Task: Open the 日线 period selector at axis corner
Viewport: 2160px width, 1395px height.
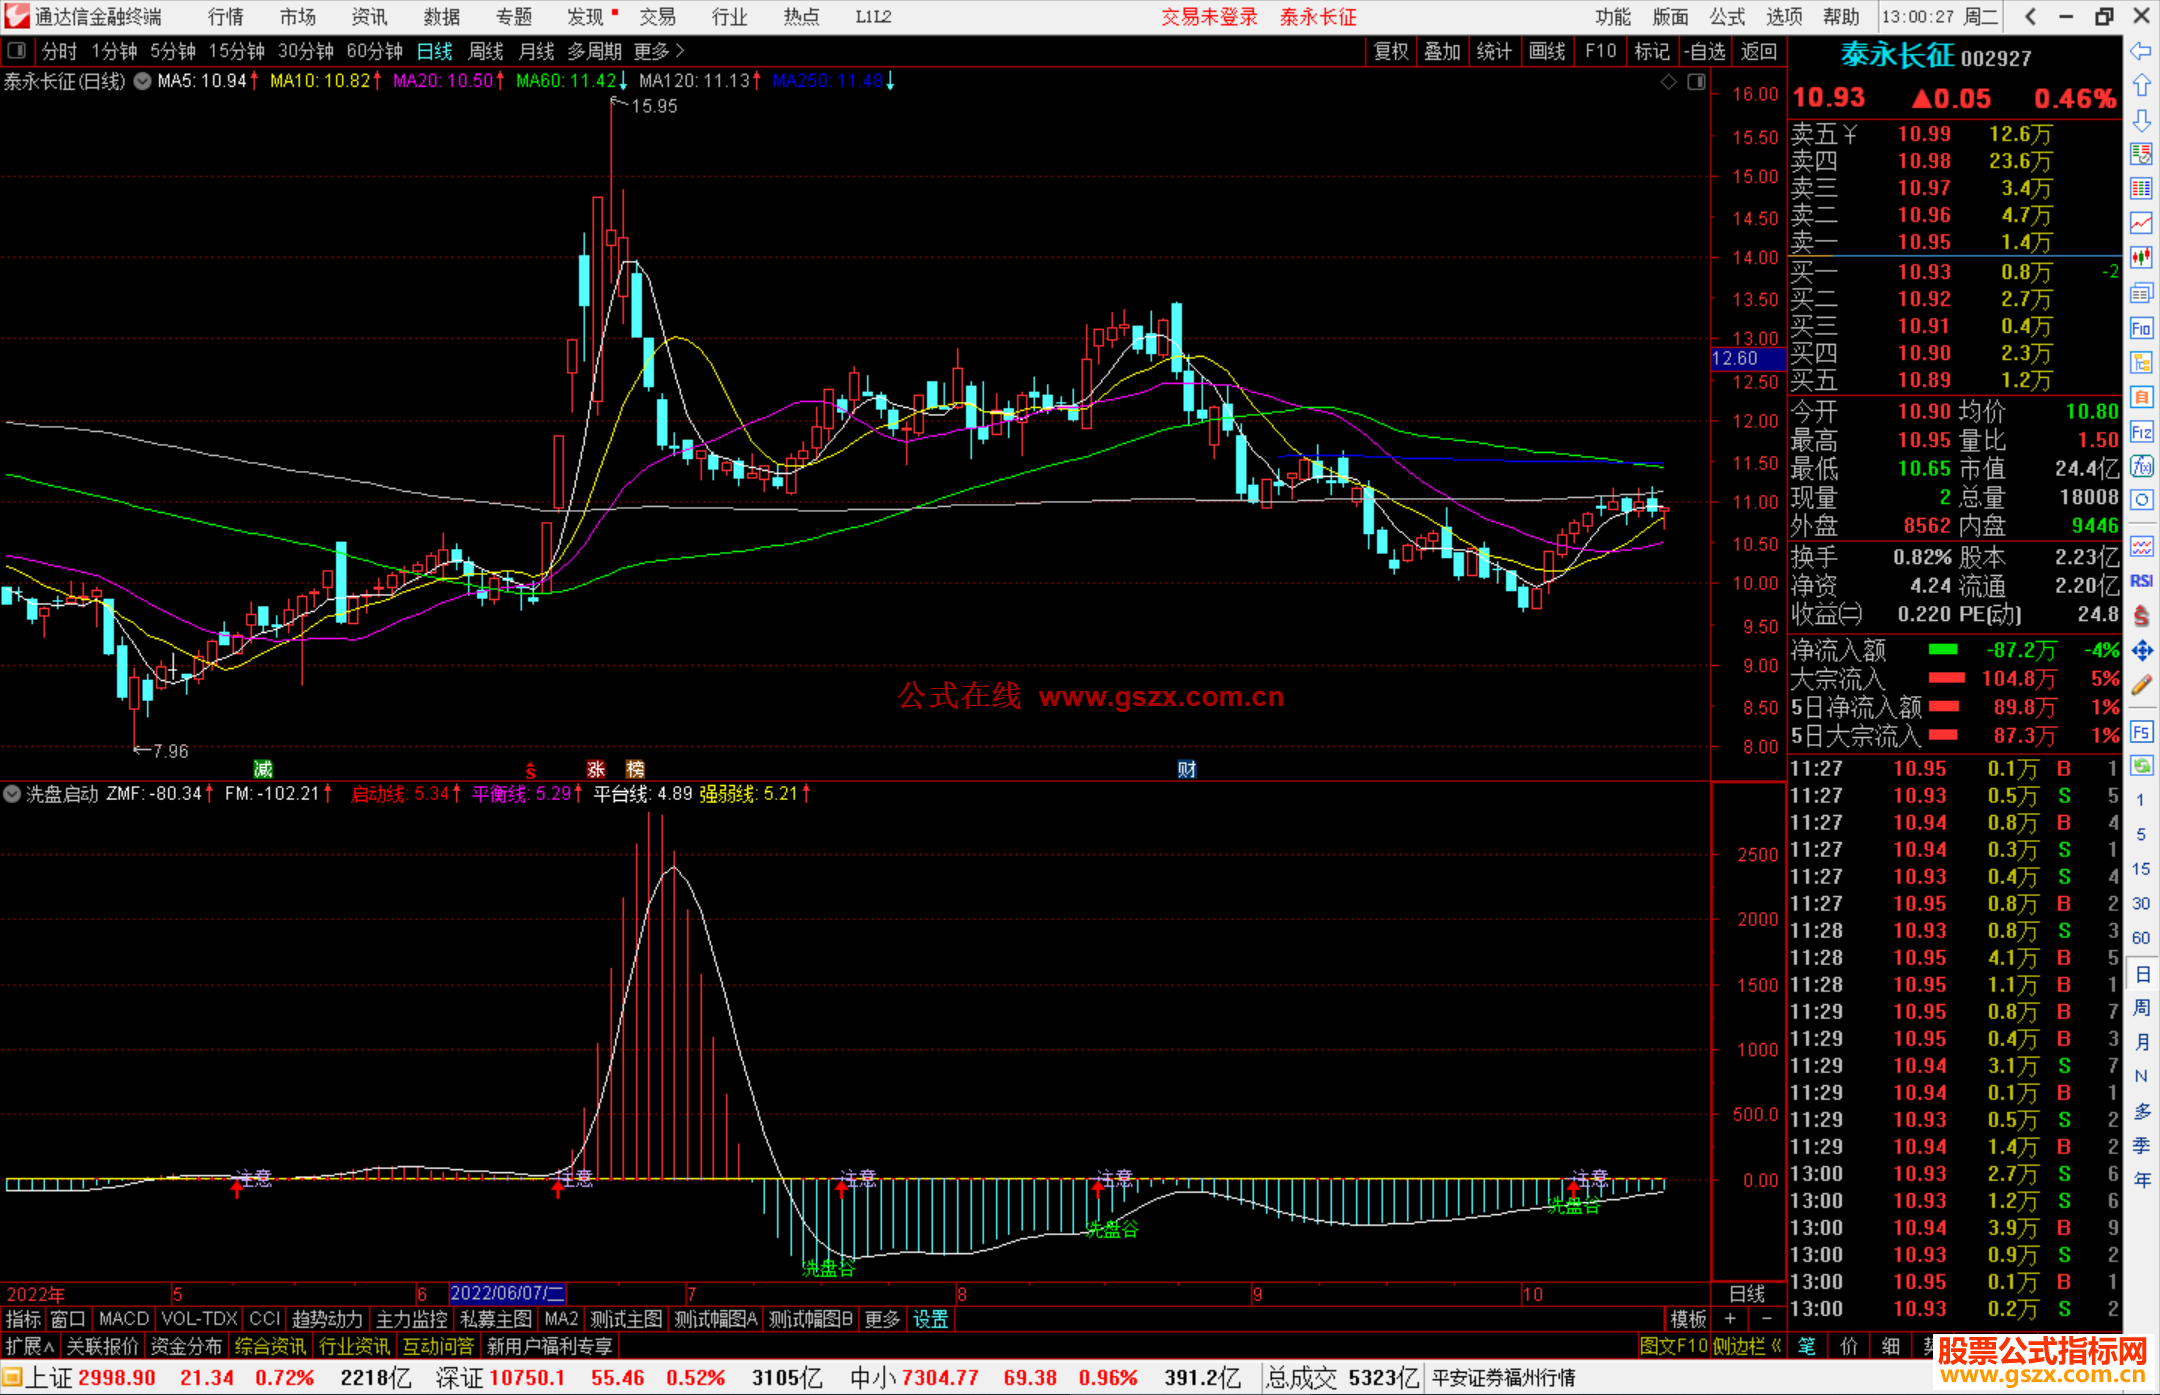Action: click(1747, 1294)
